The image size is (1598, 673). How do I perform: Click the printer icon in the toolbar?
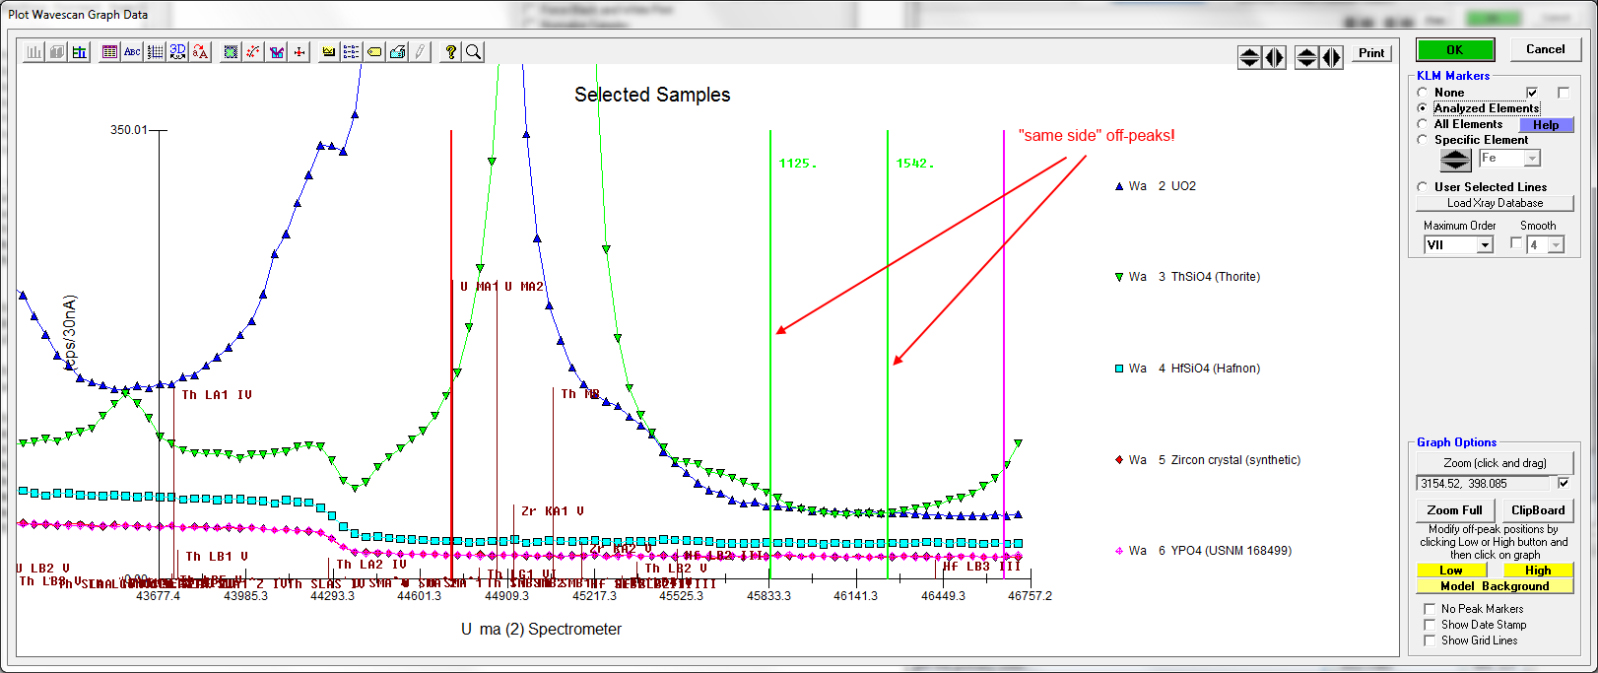coord(397,52)
